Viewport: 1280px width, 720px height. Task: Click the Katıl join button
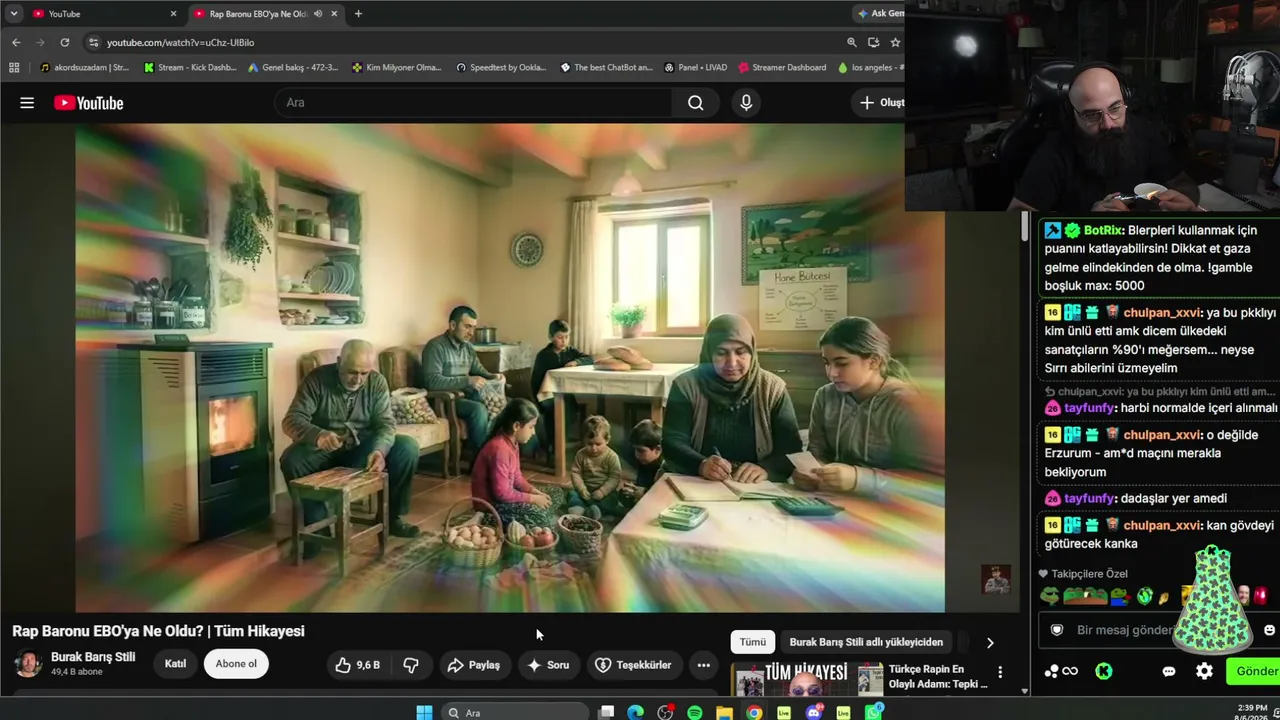(175, 664)
